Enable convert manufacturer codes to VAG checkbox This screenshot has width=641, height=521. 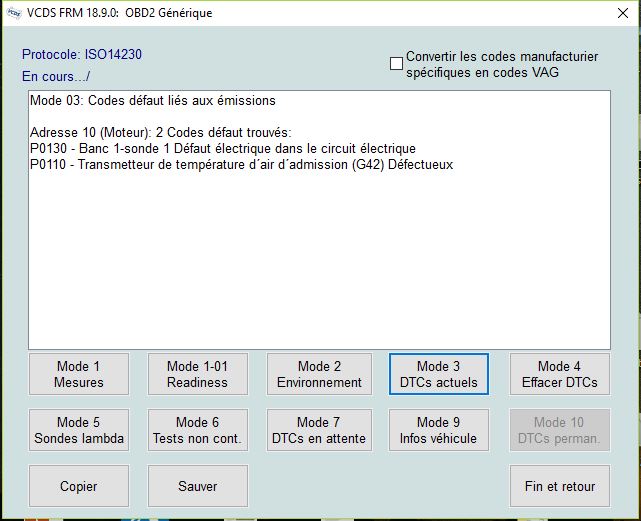396,64
